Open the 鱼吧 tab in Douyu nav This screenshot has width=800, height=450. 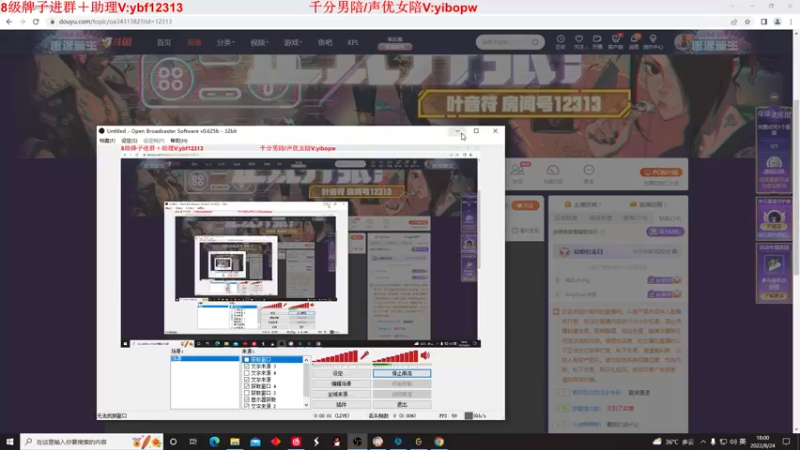point(325,43)
